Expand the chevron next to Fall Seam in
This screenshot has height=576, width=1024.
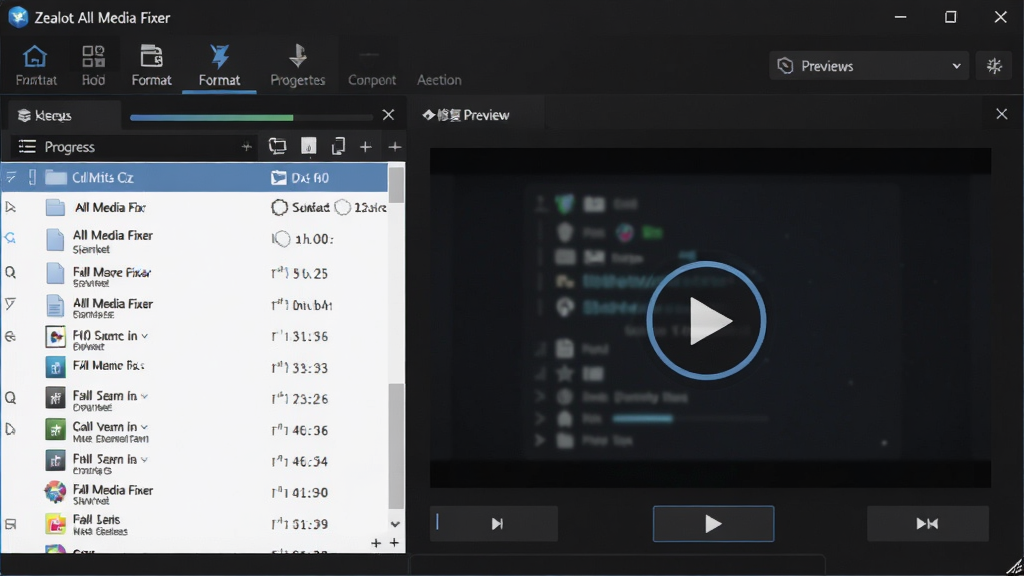pos(144,396)
